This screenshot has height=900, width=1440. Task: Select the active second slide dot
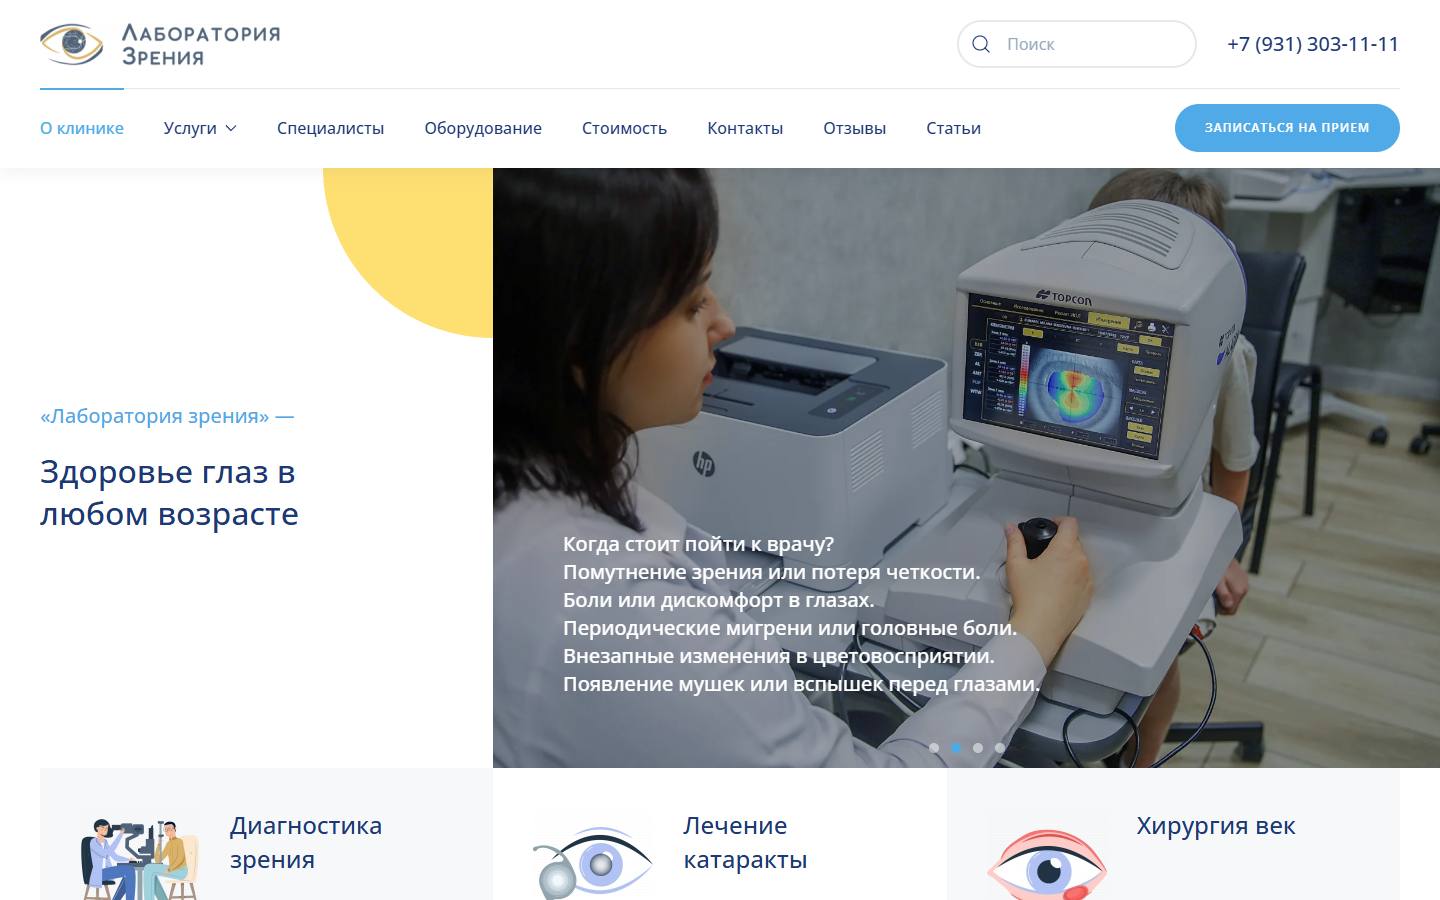pos(956,748)
